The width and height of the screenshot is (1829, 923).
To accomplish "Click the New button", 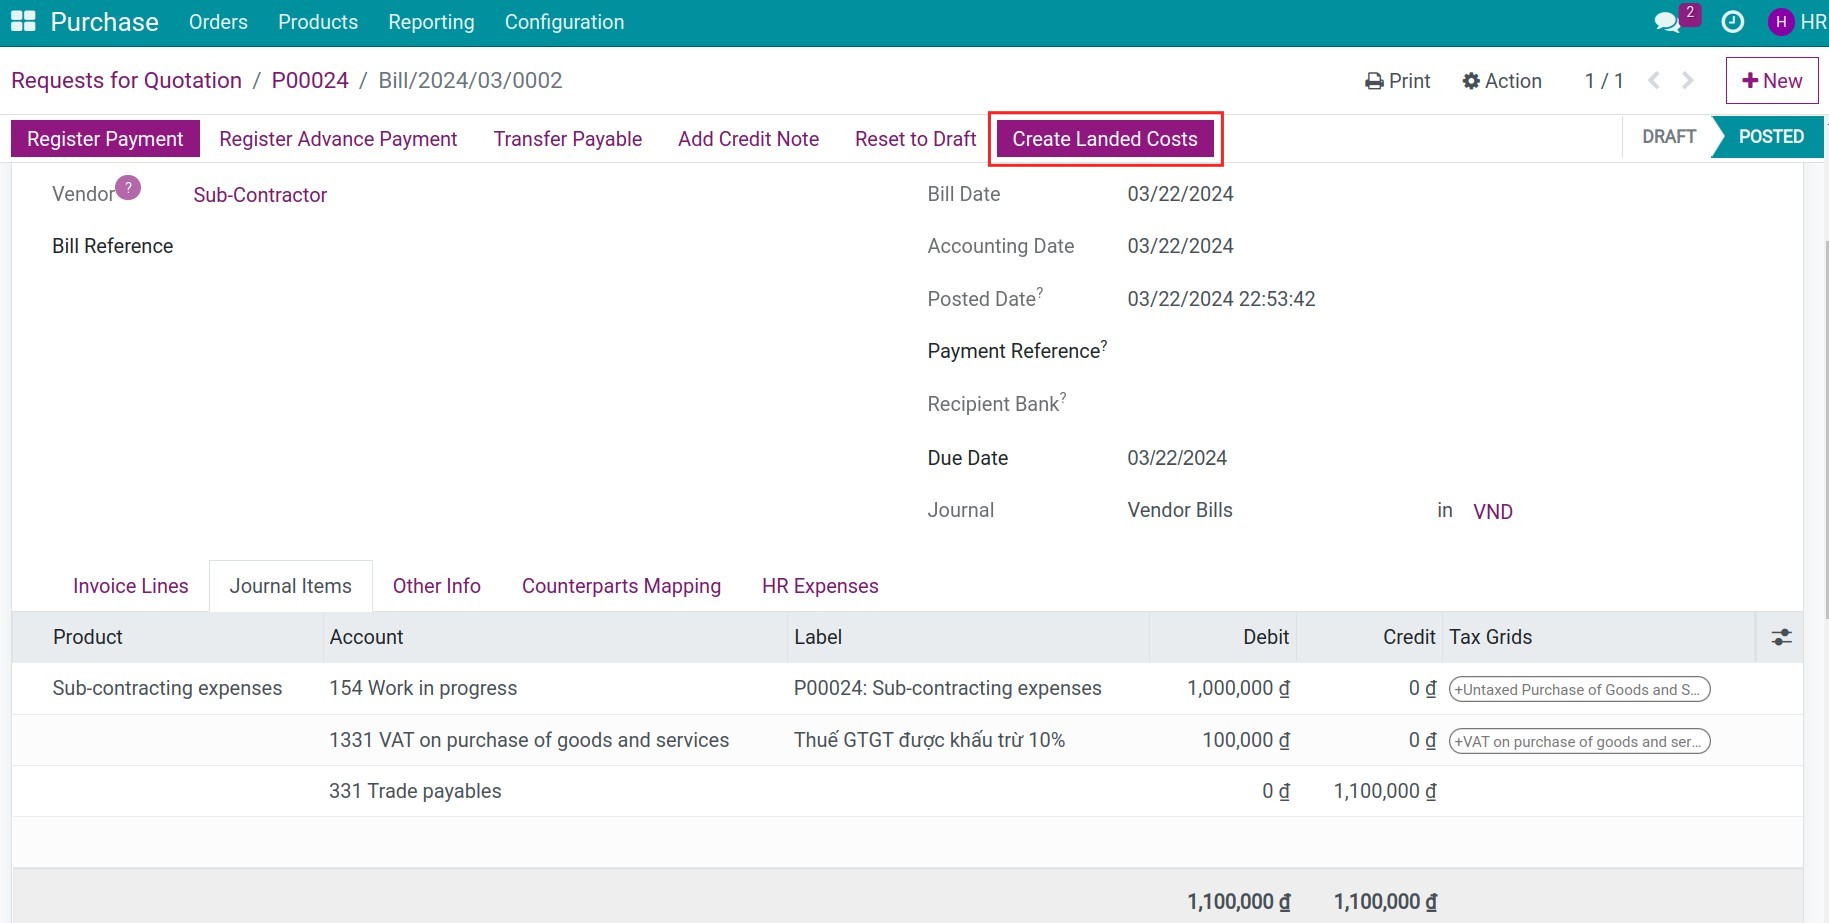I will 1772,81.
